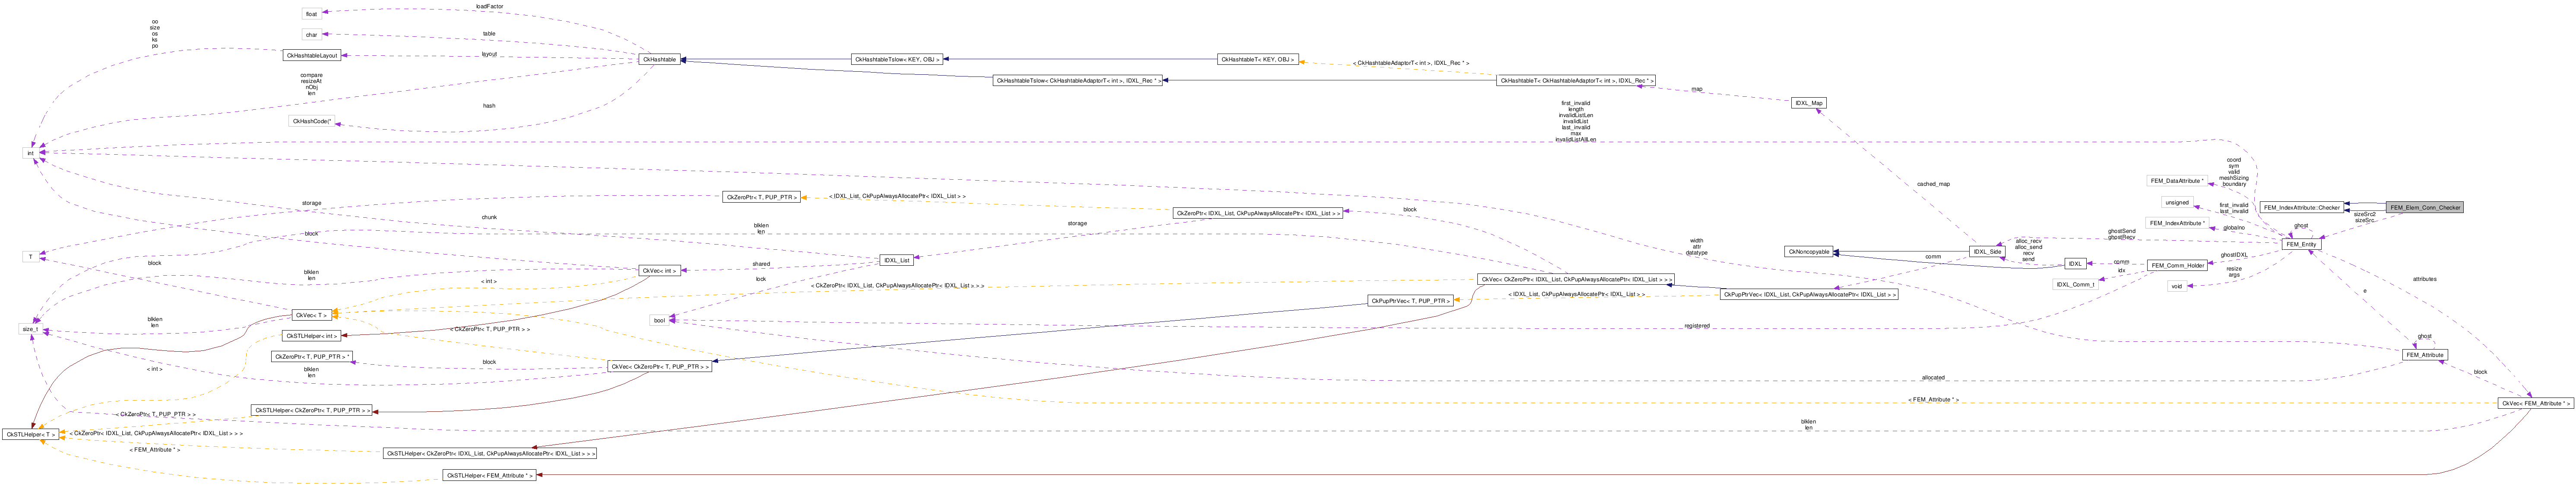The height and width of the screenshot is (493, 2576).
Task: Open the FEM_Comm_Holder node
Action: tap(2178, 265)
